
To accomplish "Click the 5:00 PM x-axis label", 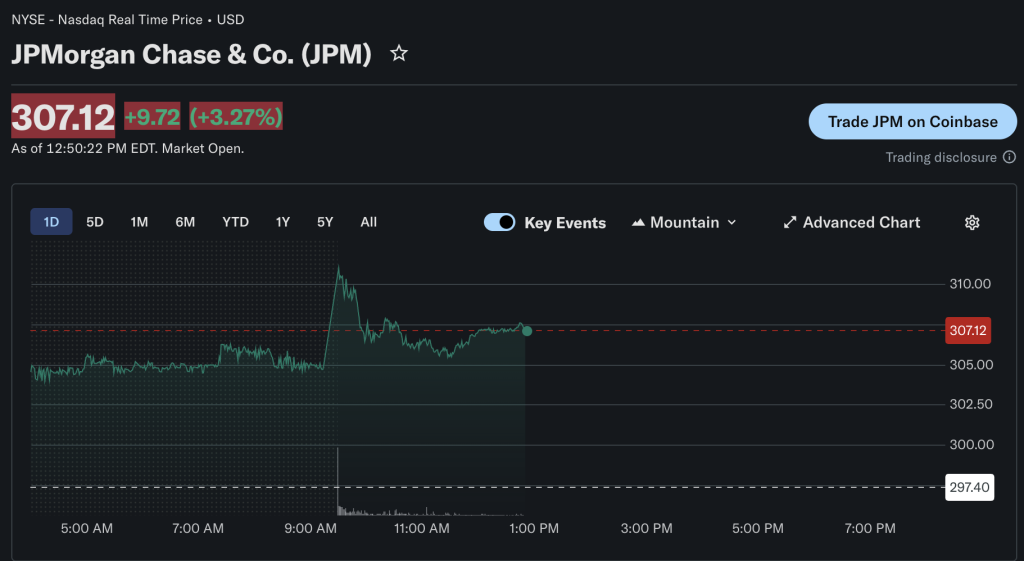I will (x=758, y=528).
